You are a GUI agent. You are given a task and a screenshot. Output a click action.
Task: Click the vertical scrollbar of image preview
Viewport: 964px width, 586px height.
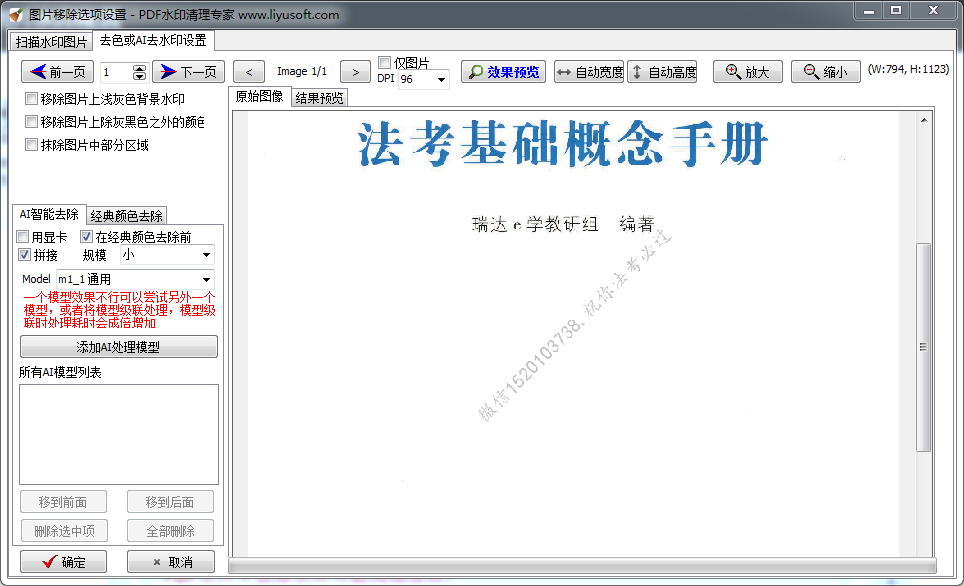click(924, 347)
